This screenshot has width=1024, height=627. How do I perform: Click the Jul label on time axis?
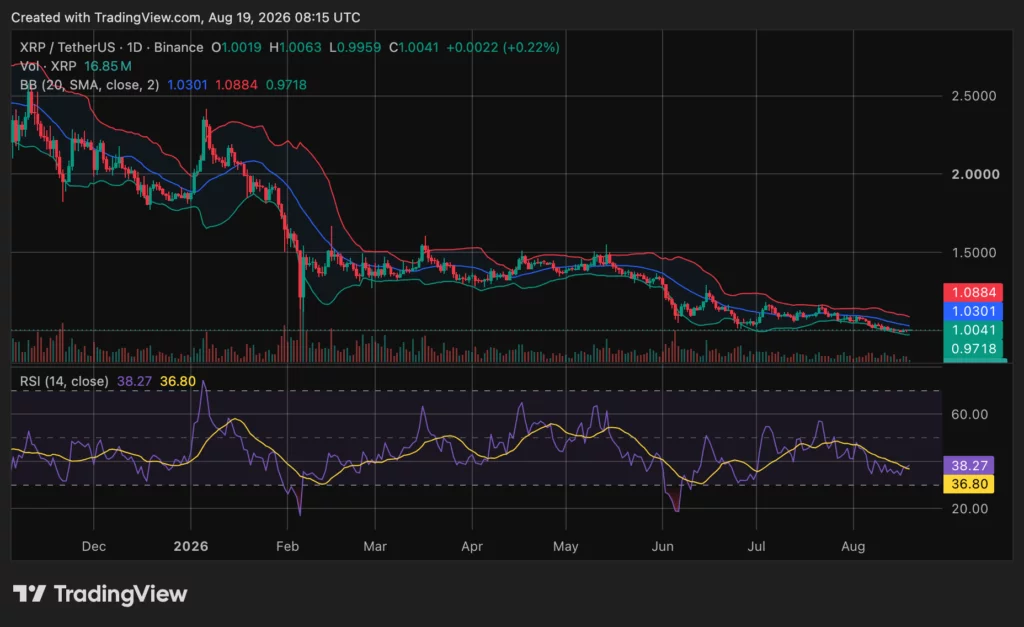(x=756, y=546)
